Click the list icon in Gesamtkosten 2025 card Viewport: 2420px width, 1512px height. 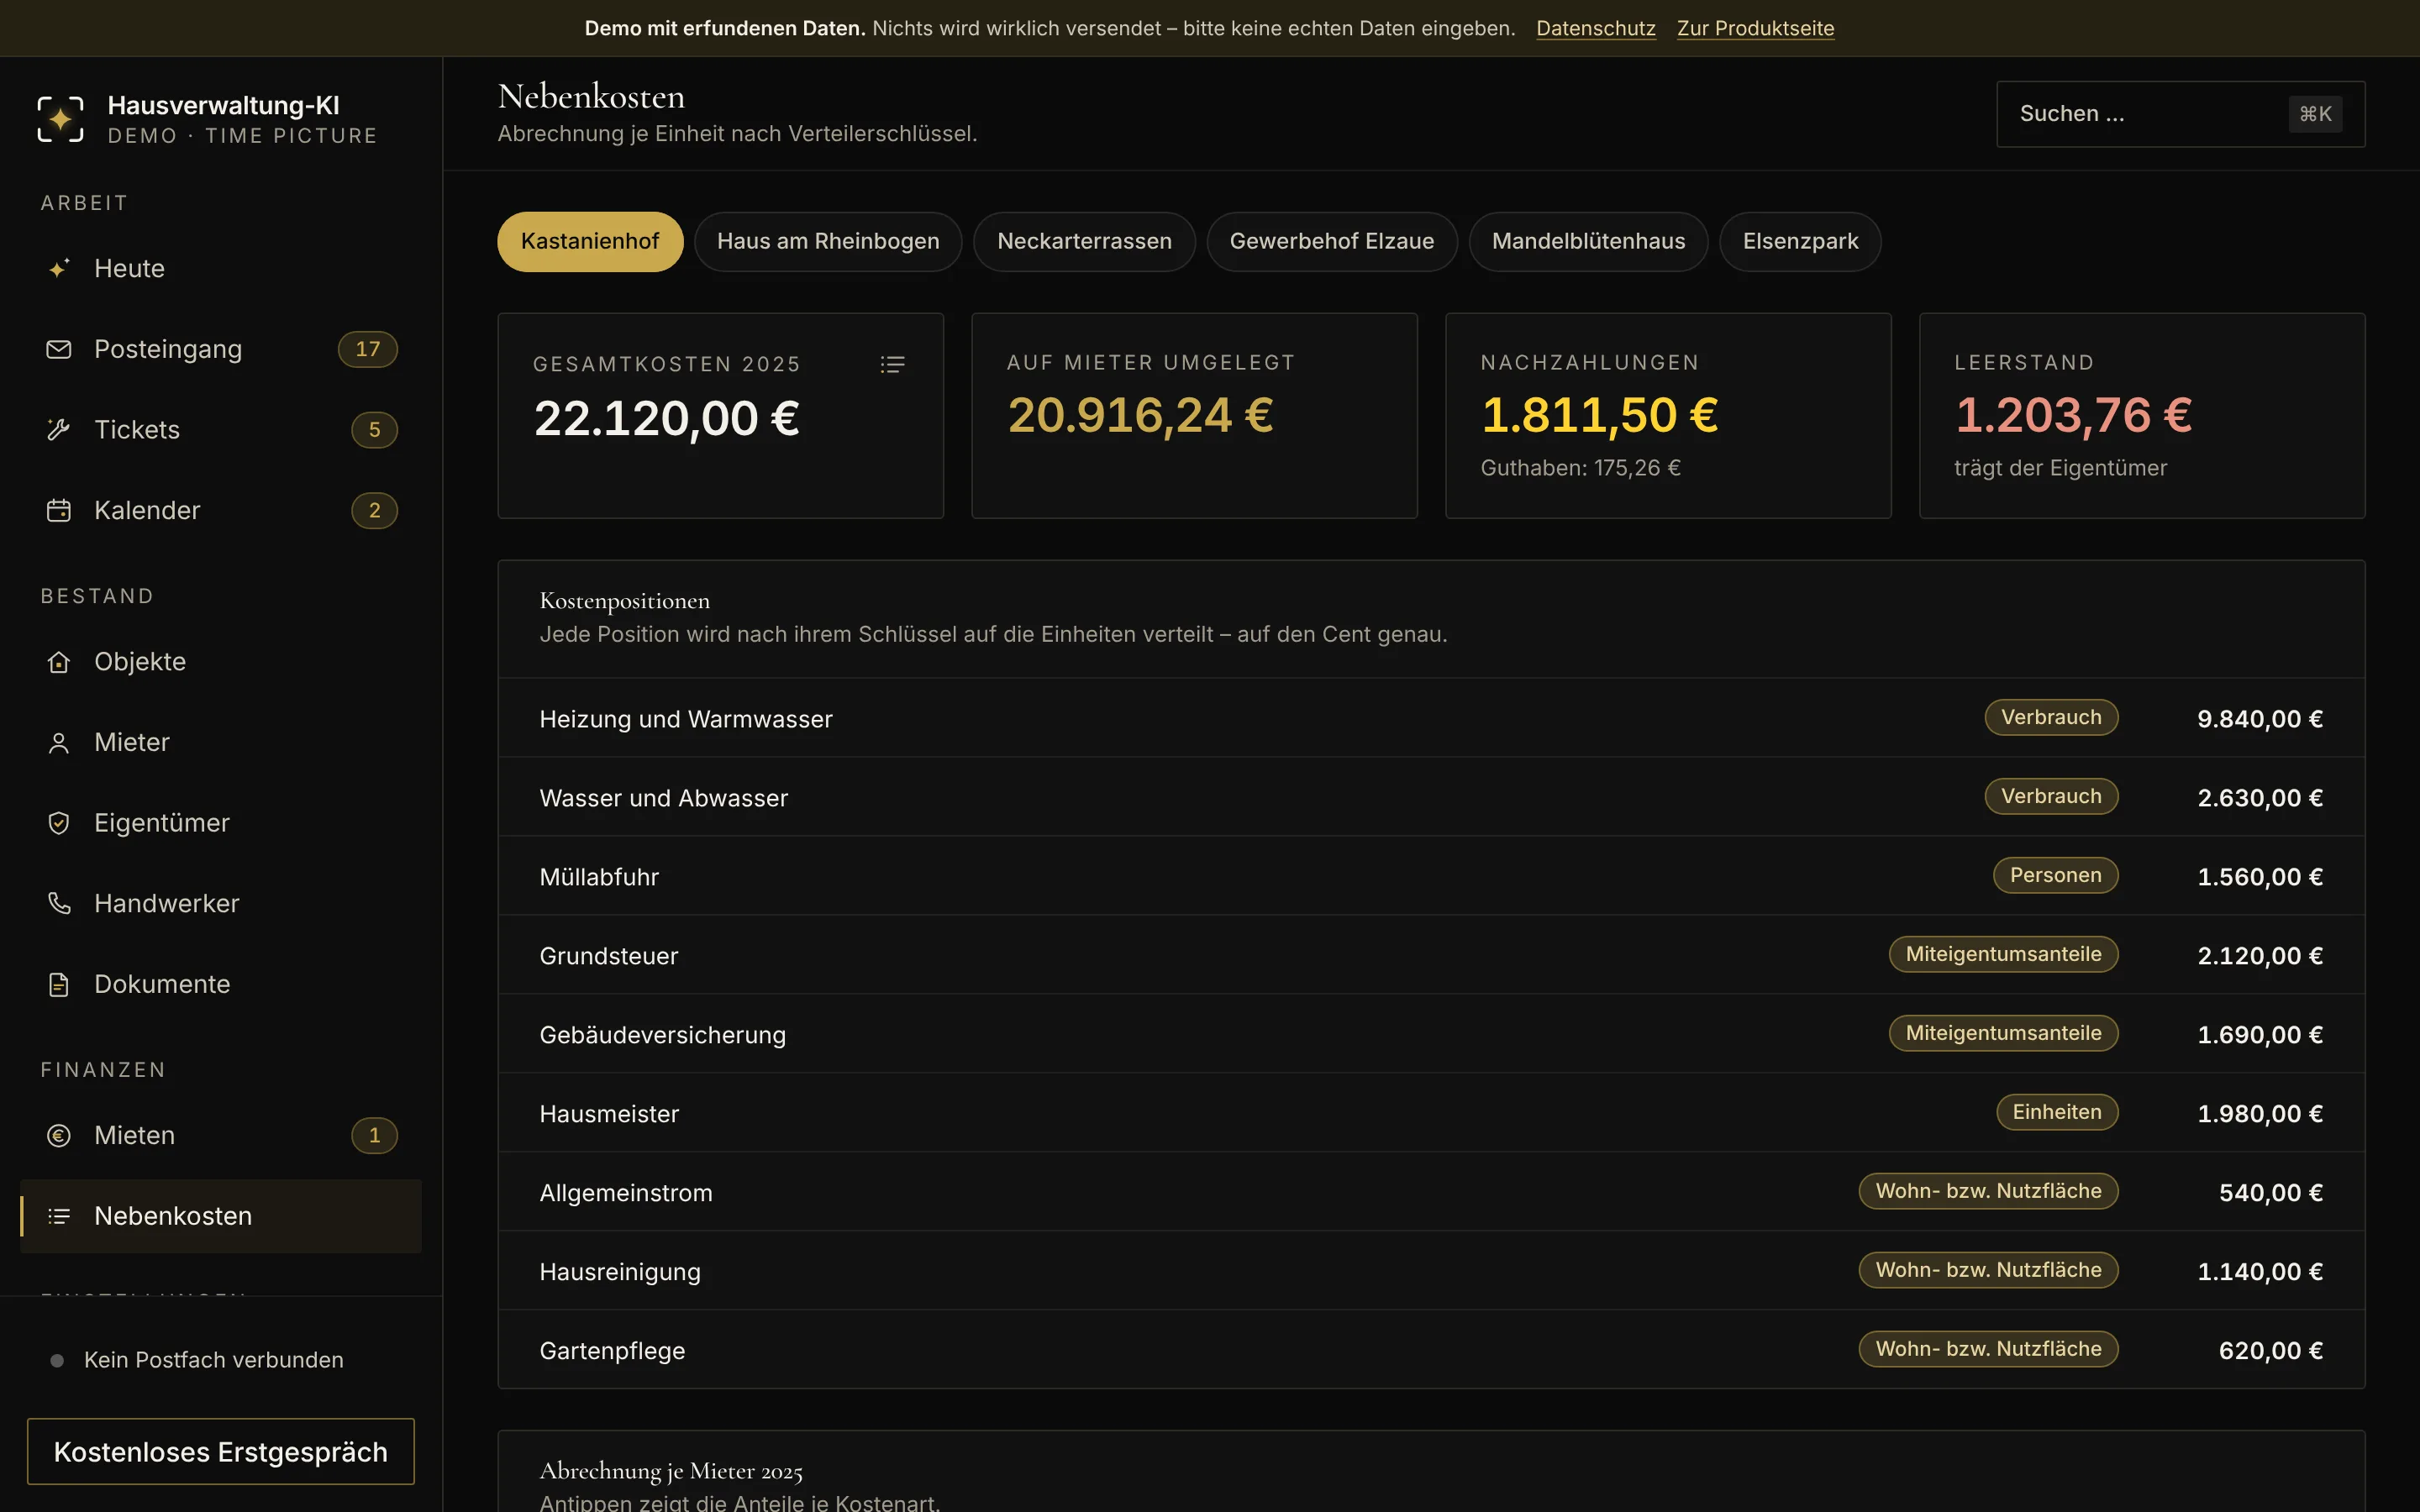892,364
